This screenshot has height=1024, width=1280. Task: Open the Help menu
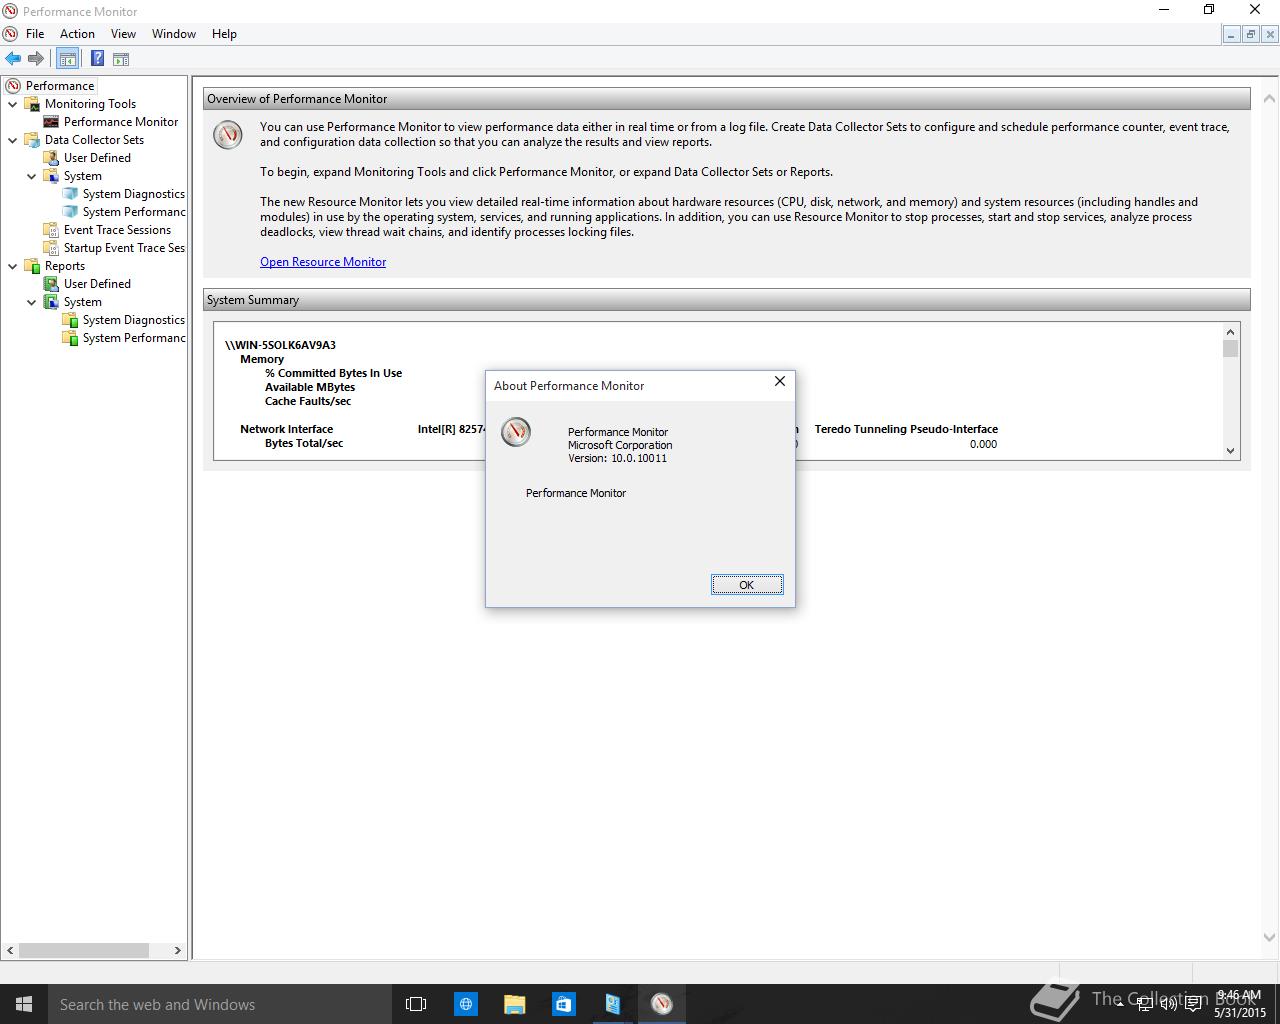coord(224,34)
